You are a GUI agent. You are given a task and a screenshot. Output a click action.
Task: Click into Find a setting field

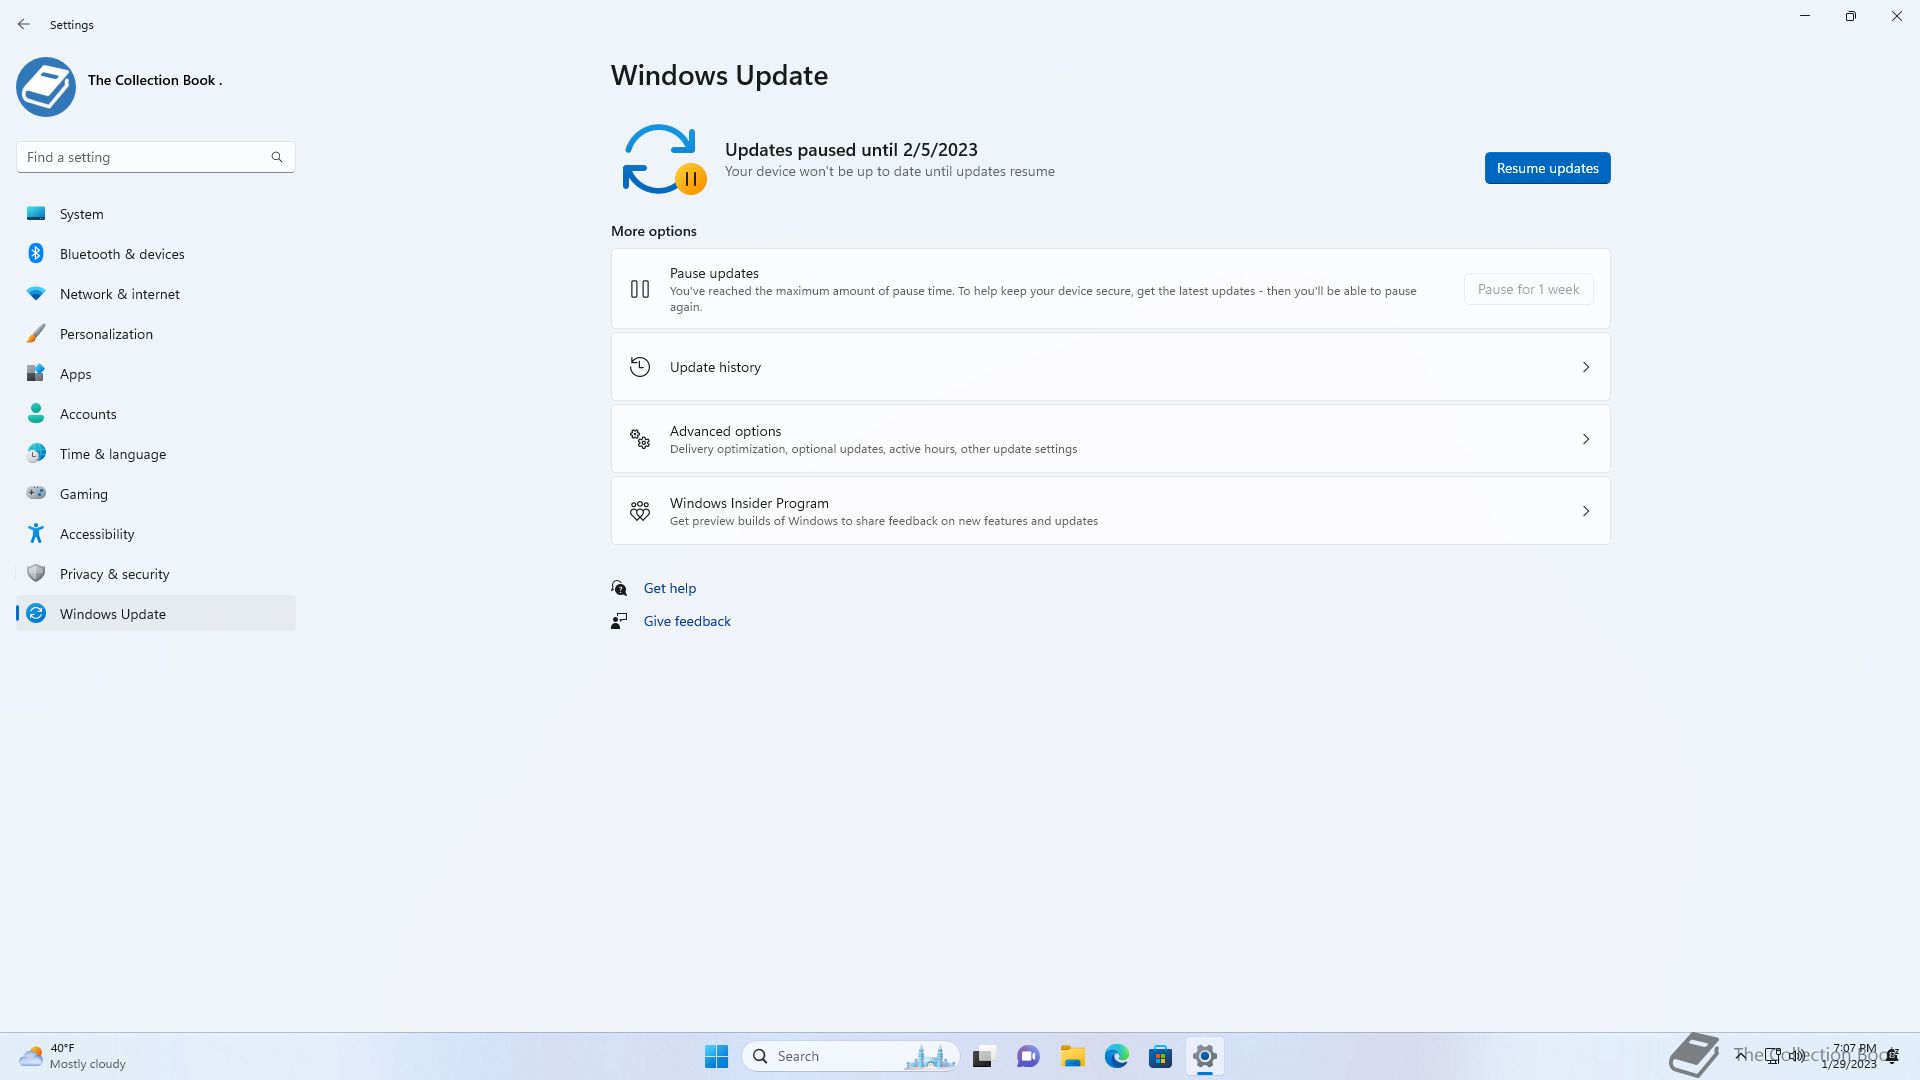(155, 157)
